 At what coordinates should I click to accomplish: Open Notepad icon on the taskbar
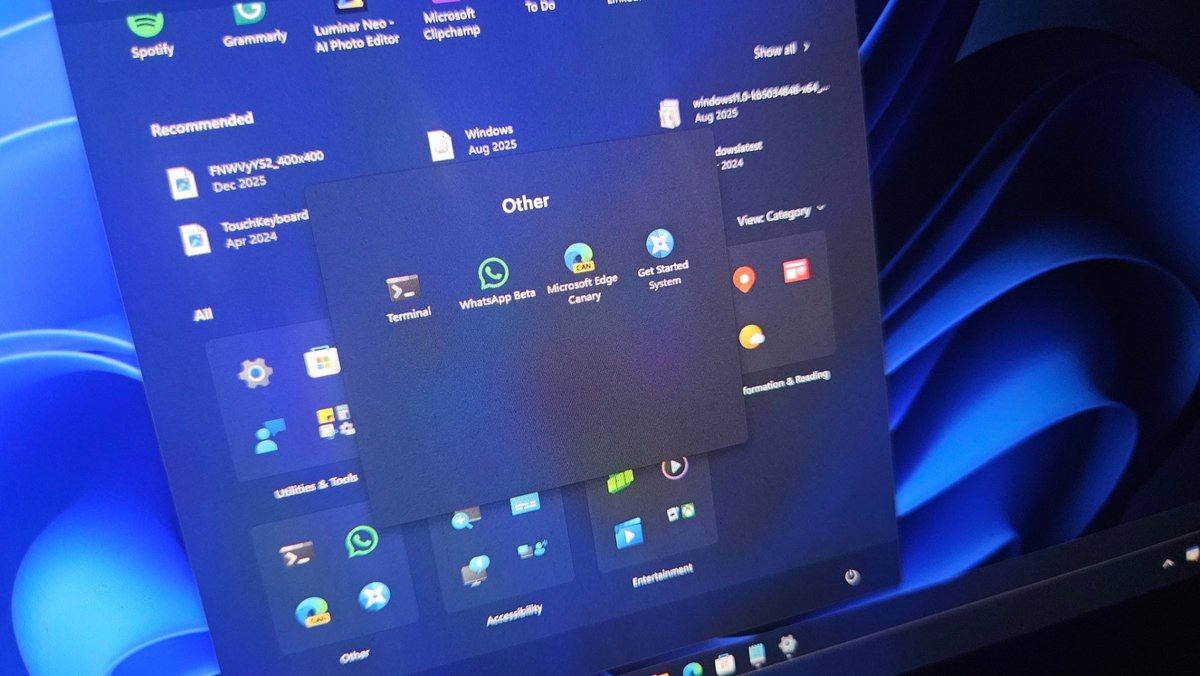pos(757,656)
